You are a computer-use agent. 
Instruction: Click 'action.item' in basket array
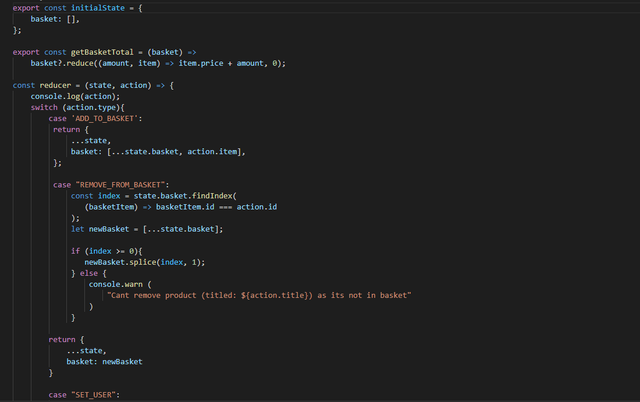tap(212, 151)
